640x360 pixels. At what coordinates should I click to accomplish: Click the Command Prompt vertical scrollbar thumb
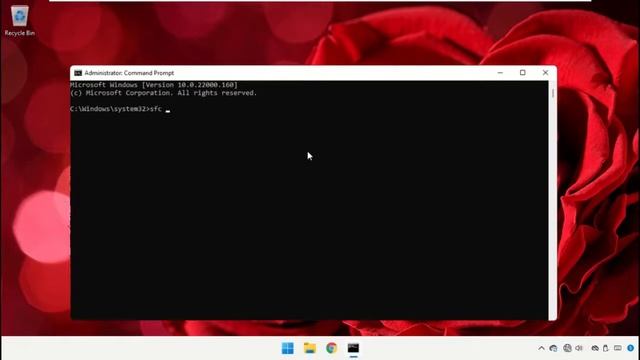point(553,93)
